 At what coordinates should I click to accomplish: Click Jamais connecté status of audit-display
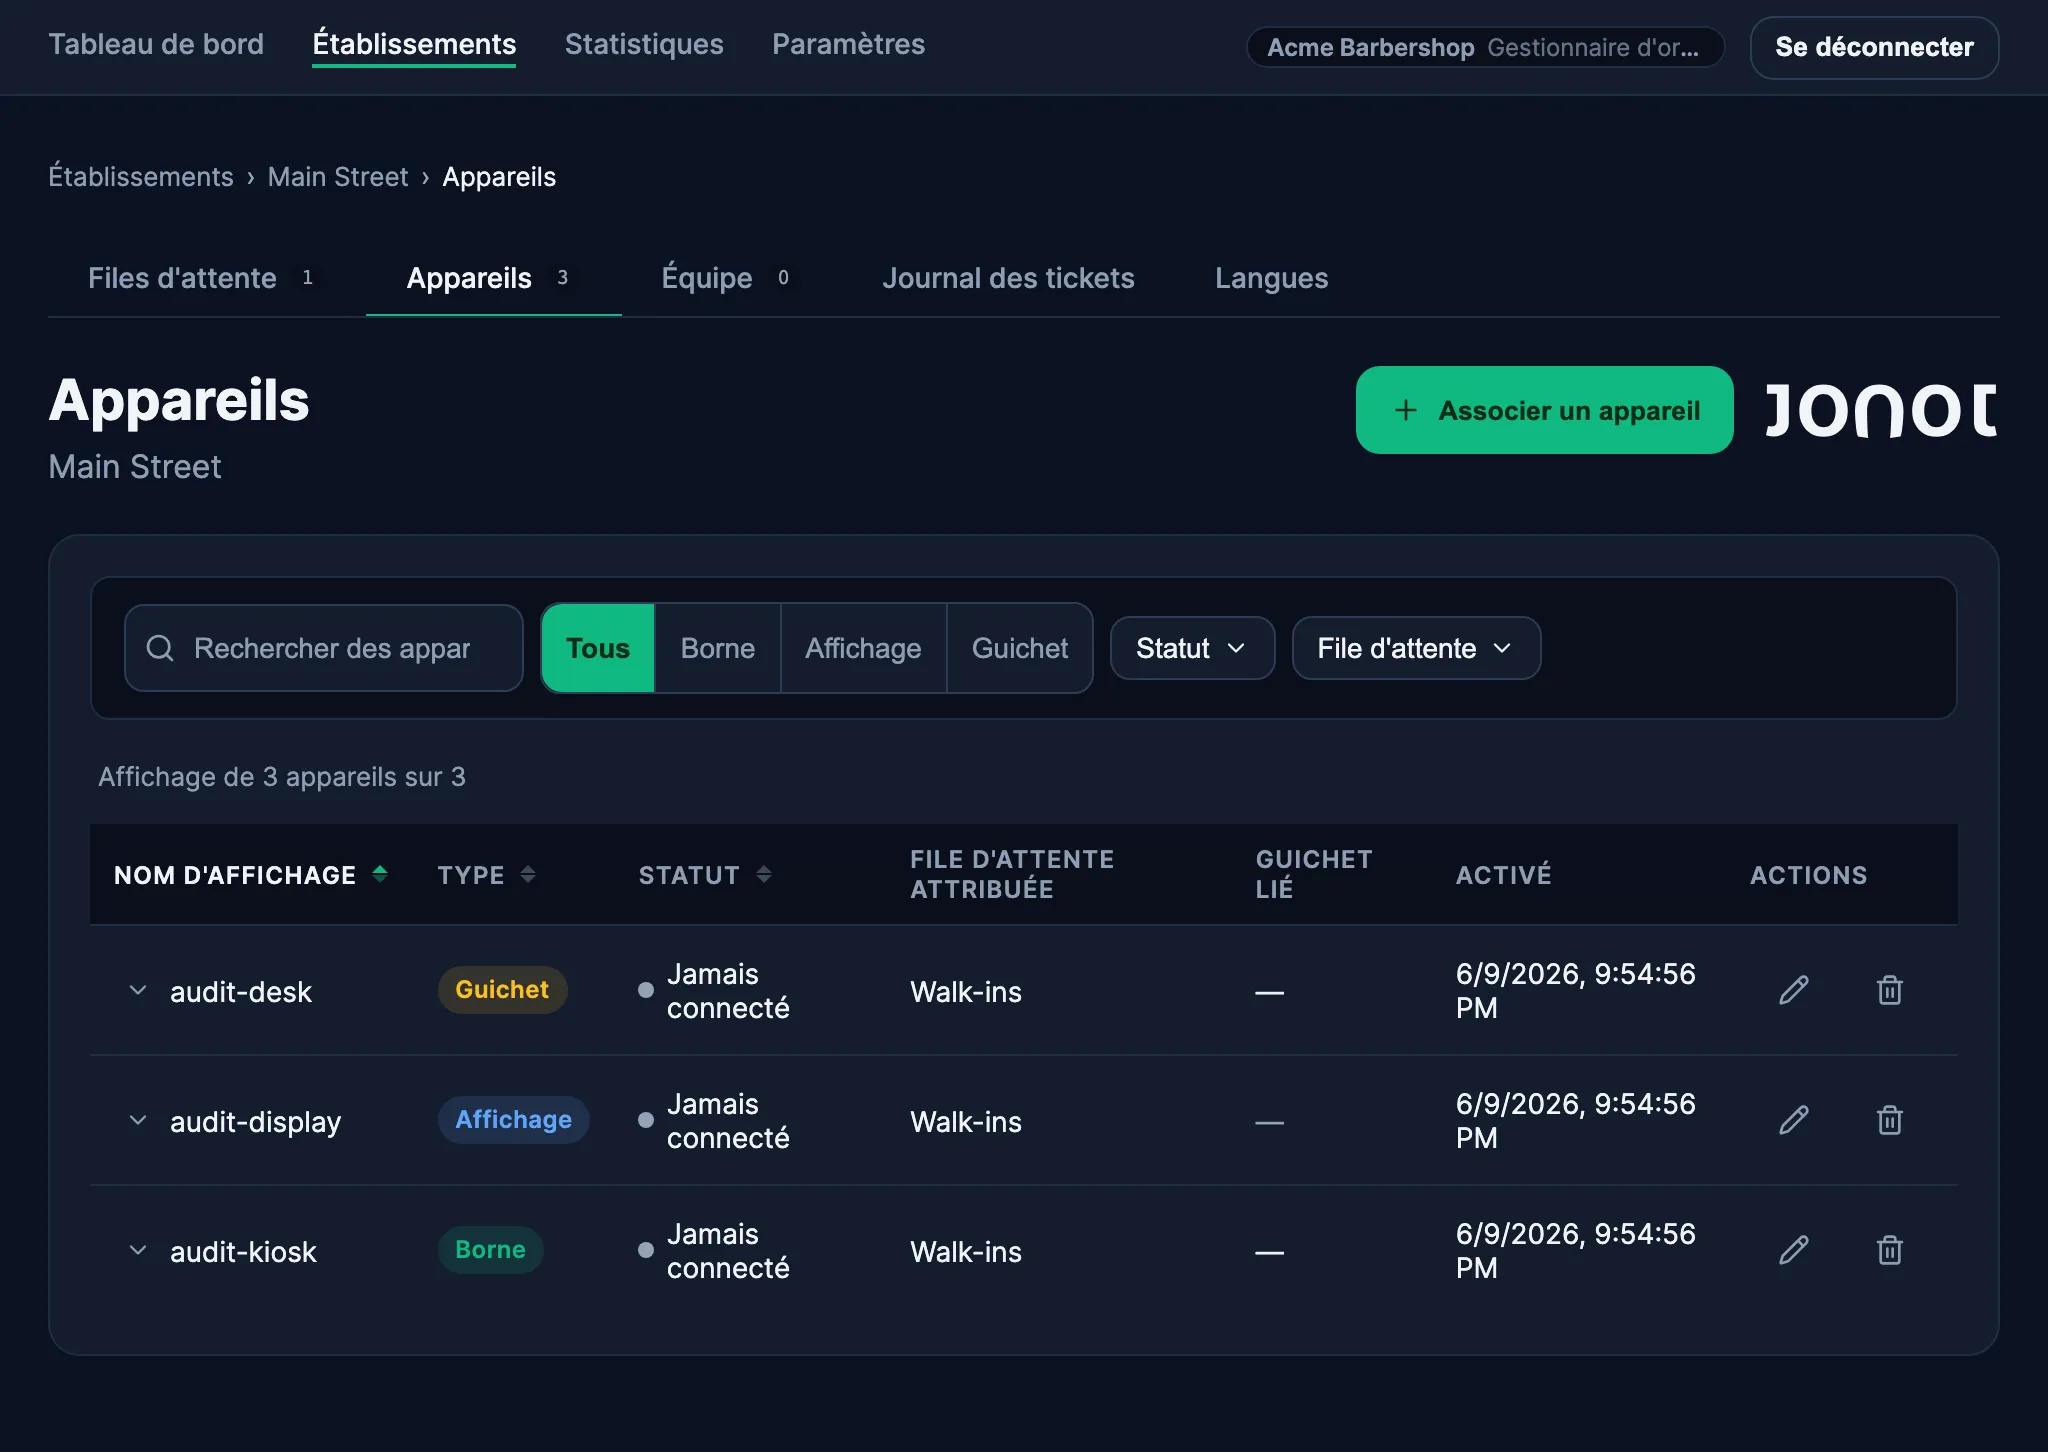[x=715, y=1121]
